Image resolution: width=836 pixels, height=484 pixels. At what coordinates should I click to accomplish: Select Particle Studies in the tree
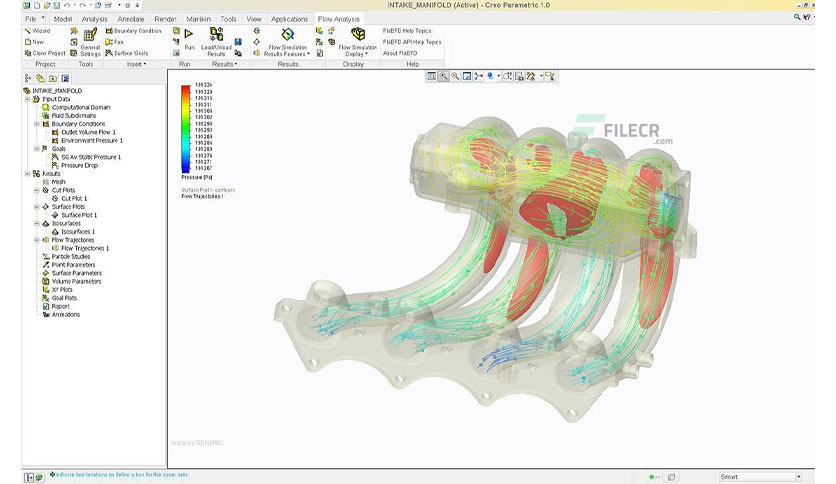pos(71,256)
